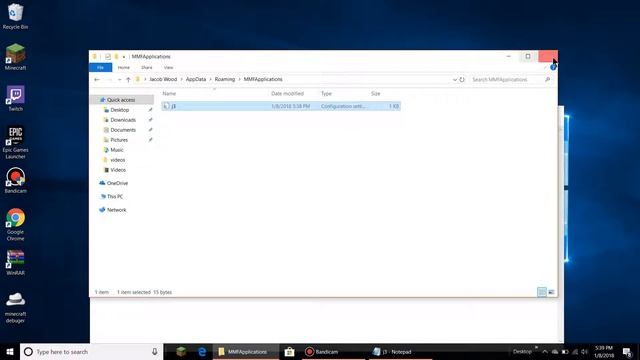Image resolution: width=640 pixels, height=360 pixels.
Task: Open the View ribbon tab
Action: pyautogui.click(x=169, y=67)
